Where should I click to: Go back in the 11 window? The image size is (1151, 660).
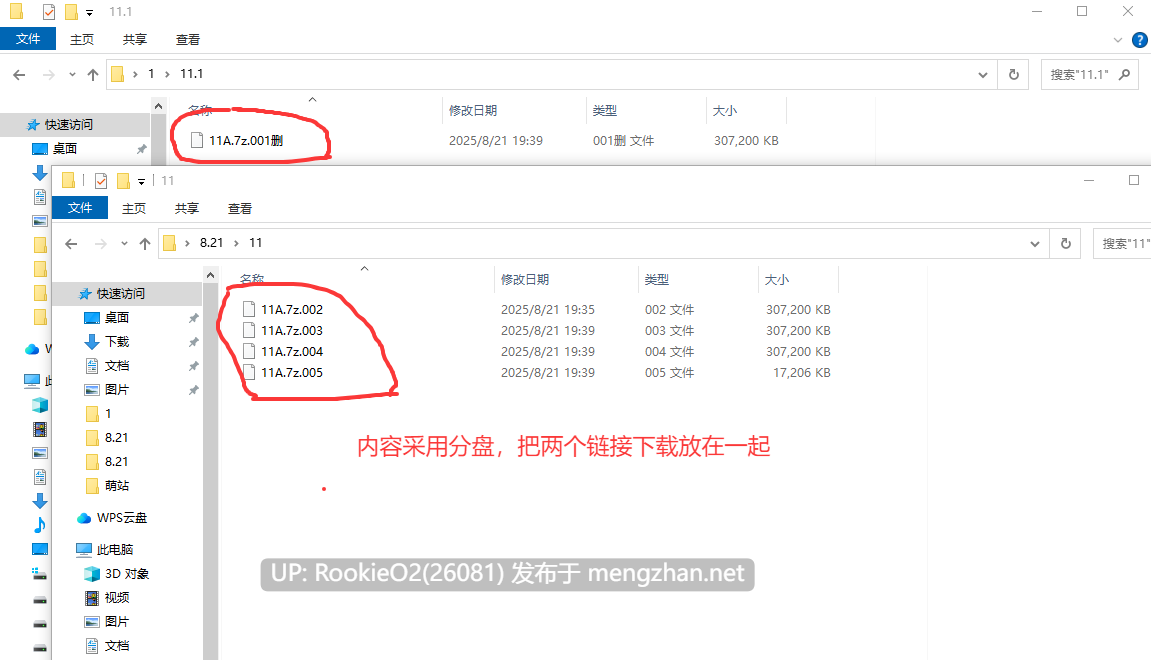click(x=71, y=244)
